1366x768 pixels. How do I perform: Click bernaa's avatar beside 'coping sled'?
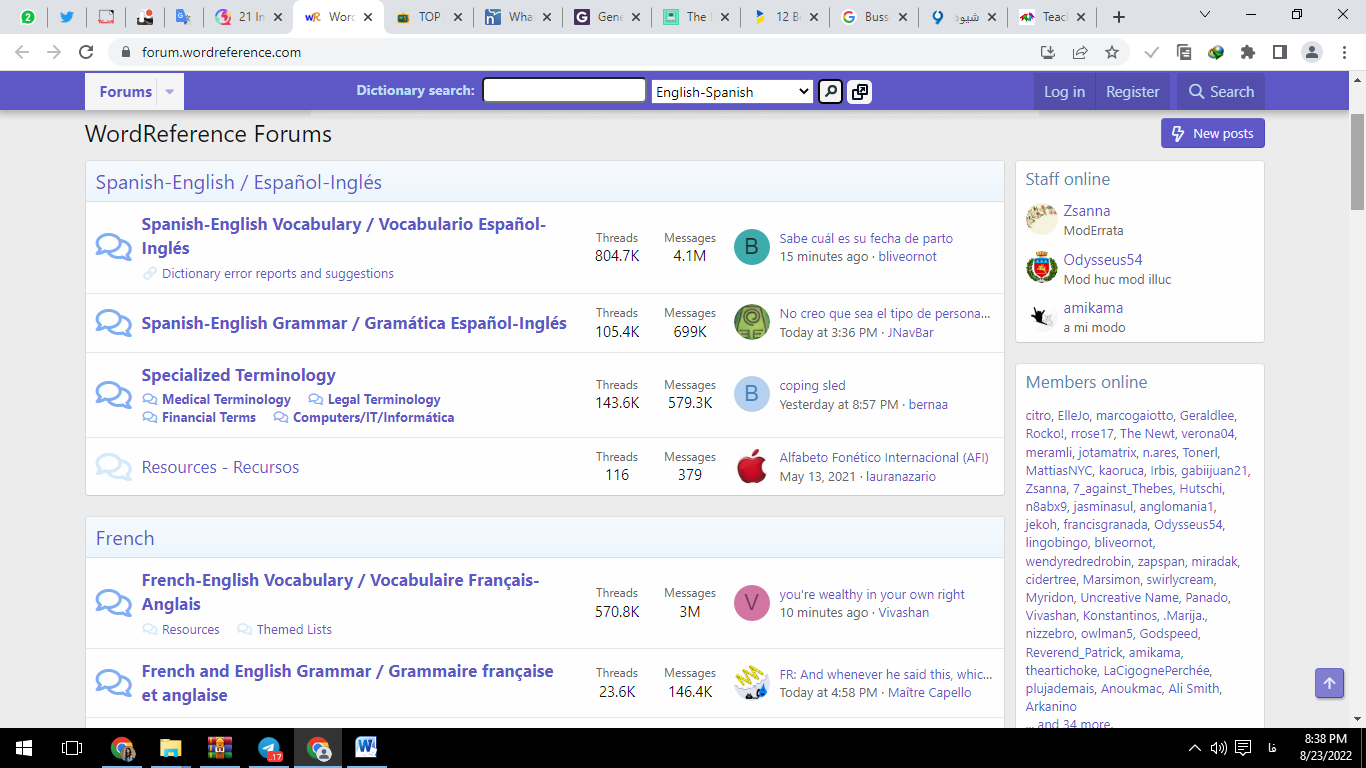coord(752,395)
